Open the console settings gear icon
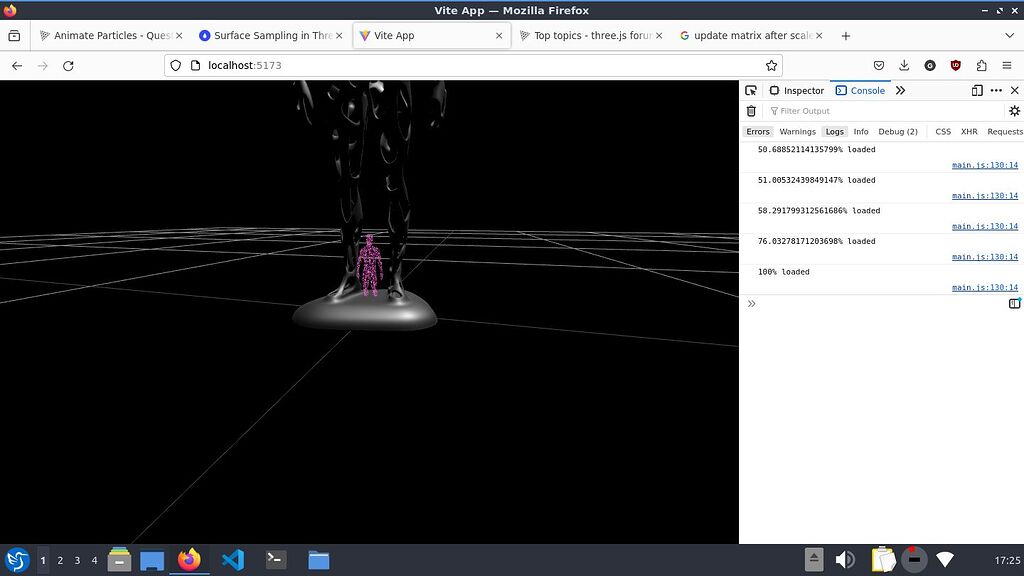This screenshot has height=576, width=1024. coord(1015,111)
